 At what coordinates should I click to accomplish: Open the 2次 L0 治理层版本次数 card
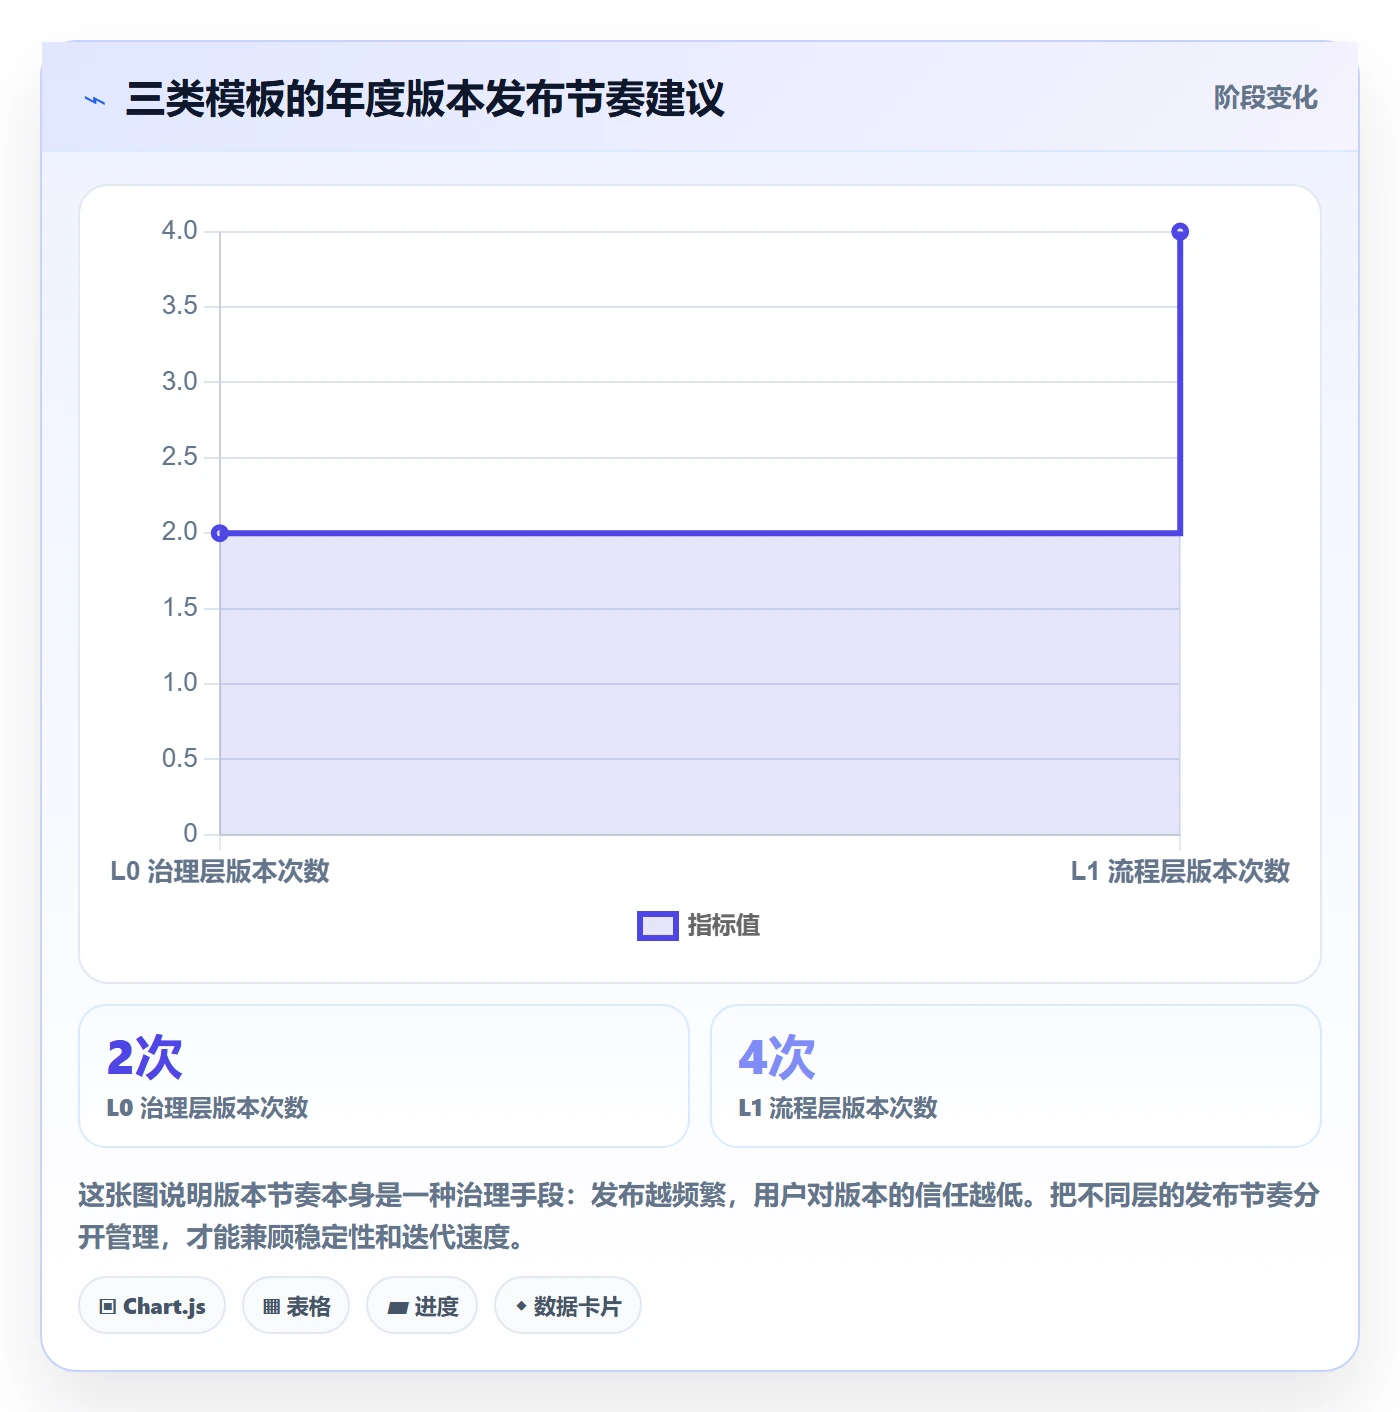point(384,1076)
